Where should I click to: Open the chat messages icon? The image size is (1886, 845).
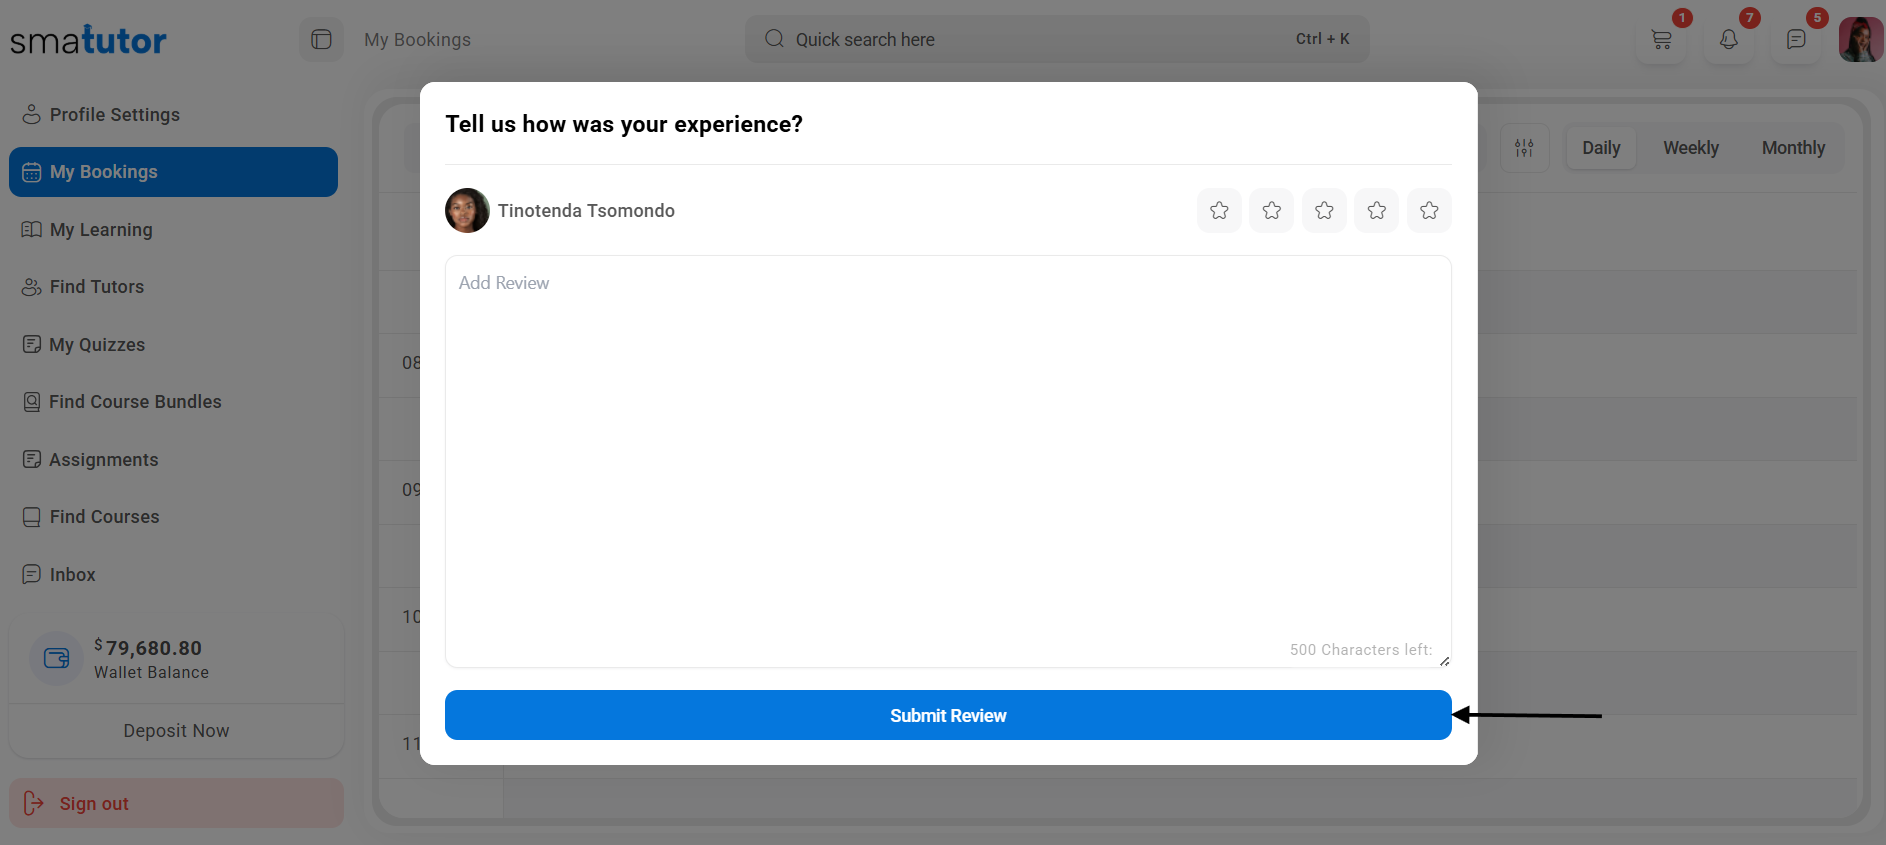1796,40
